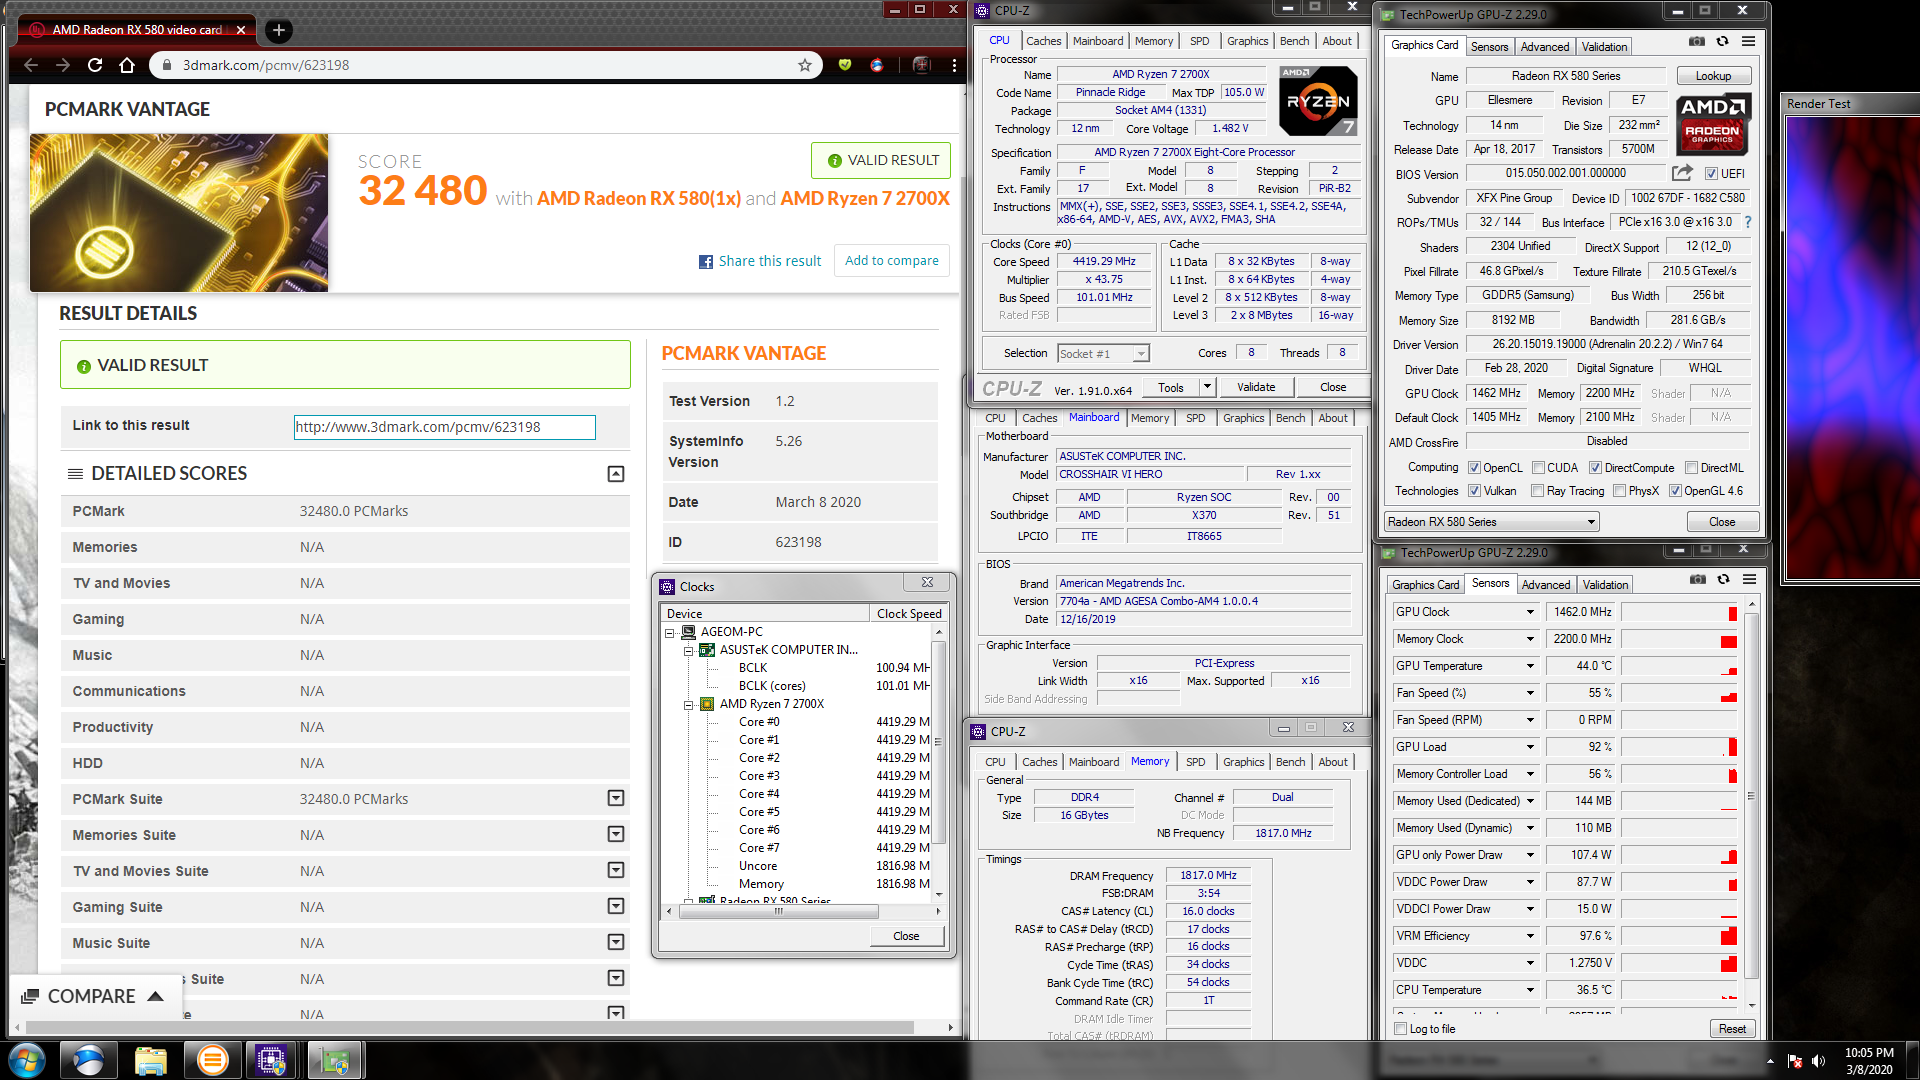Open the GPU-Z taskbar icon
The height and width of the screenshot is (1080, 1920).
coord(334,1060)
